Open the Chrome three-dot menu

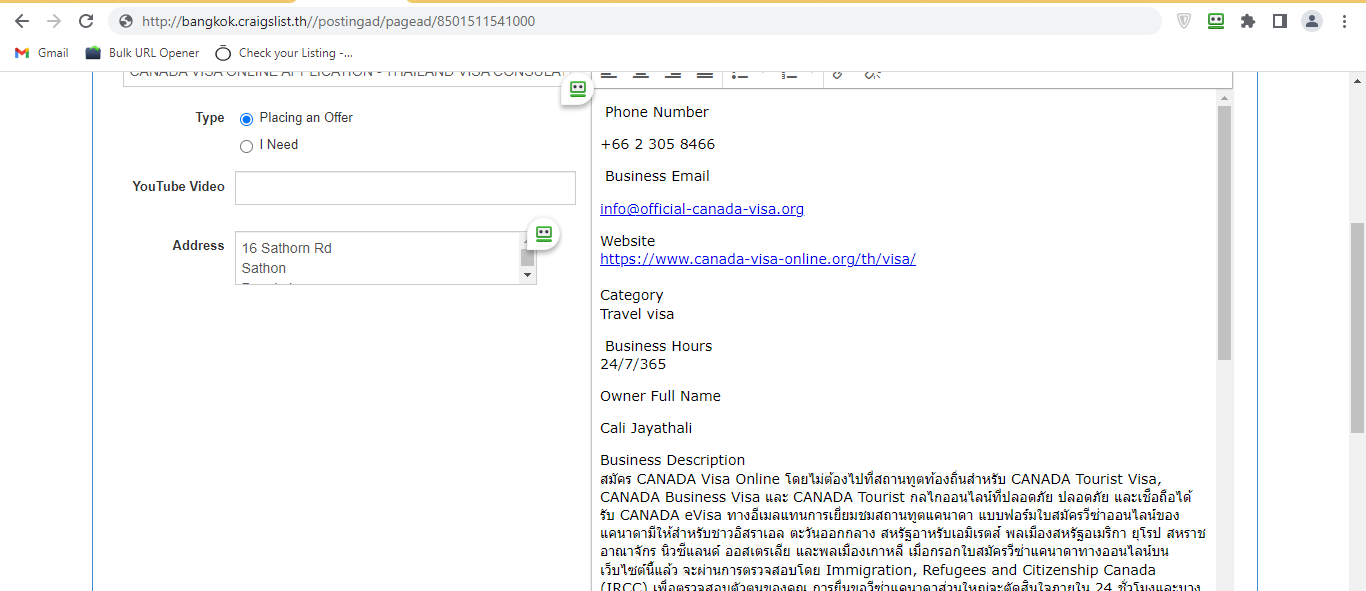coord(1344,21)
